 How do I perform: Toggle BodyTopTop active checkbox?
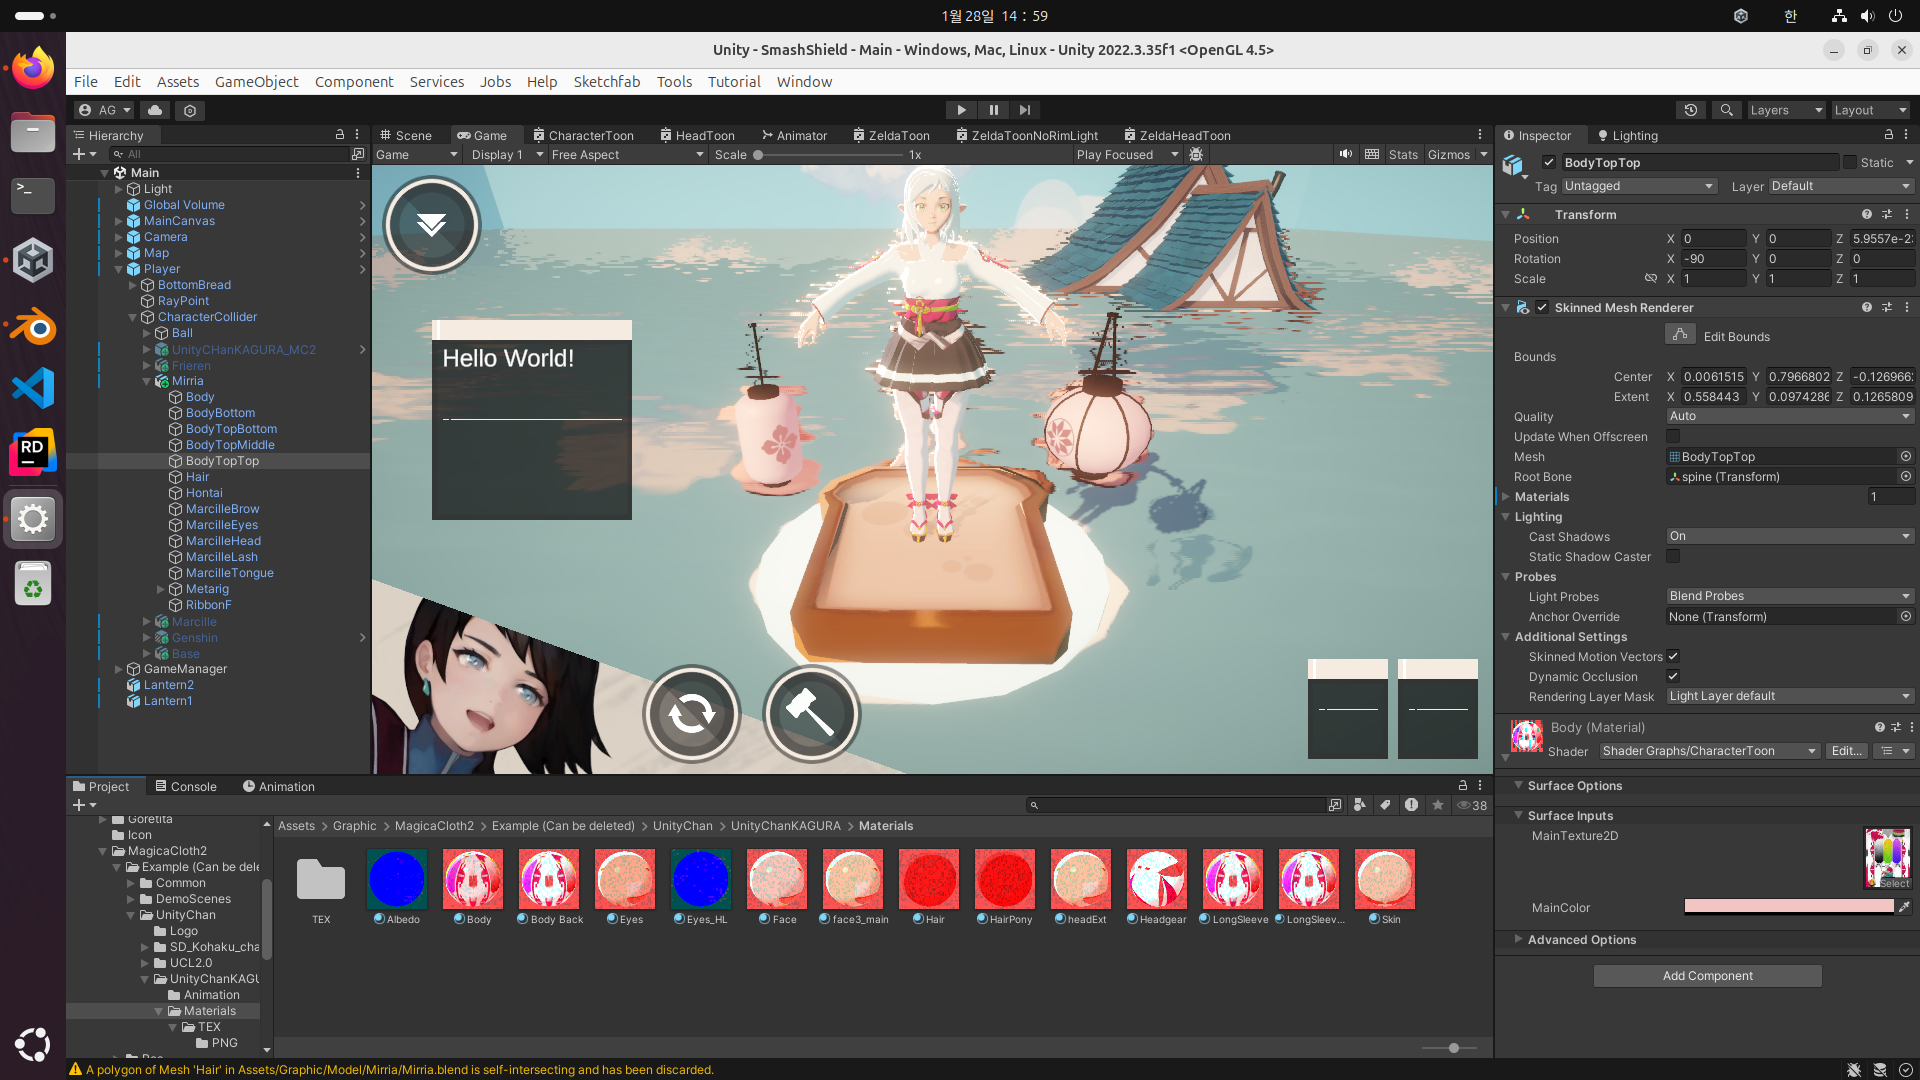click(1549, 162)
